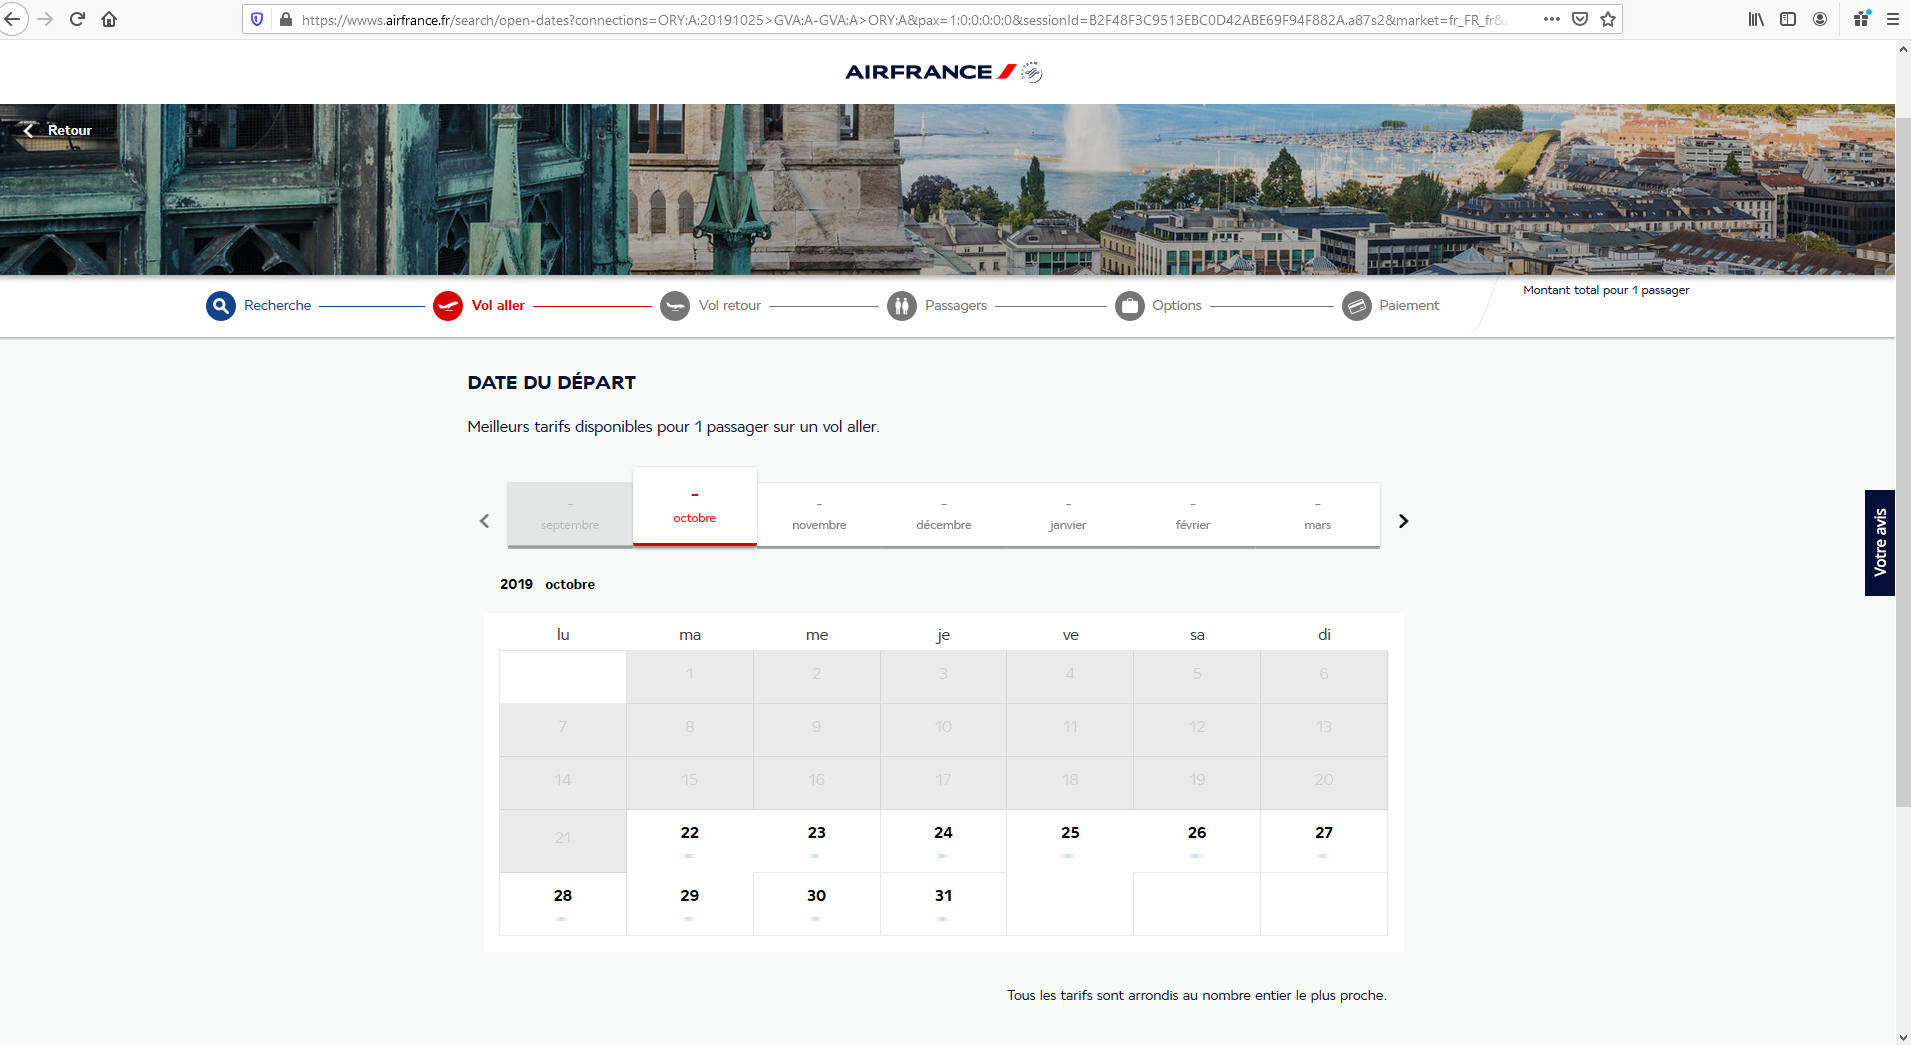Click inside the address bar

(900, 19)
